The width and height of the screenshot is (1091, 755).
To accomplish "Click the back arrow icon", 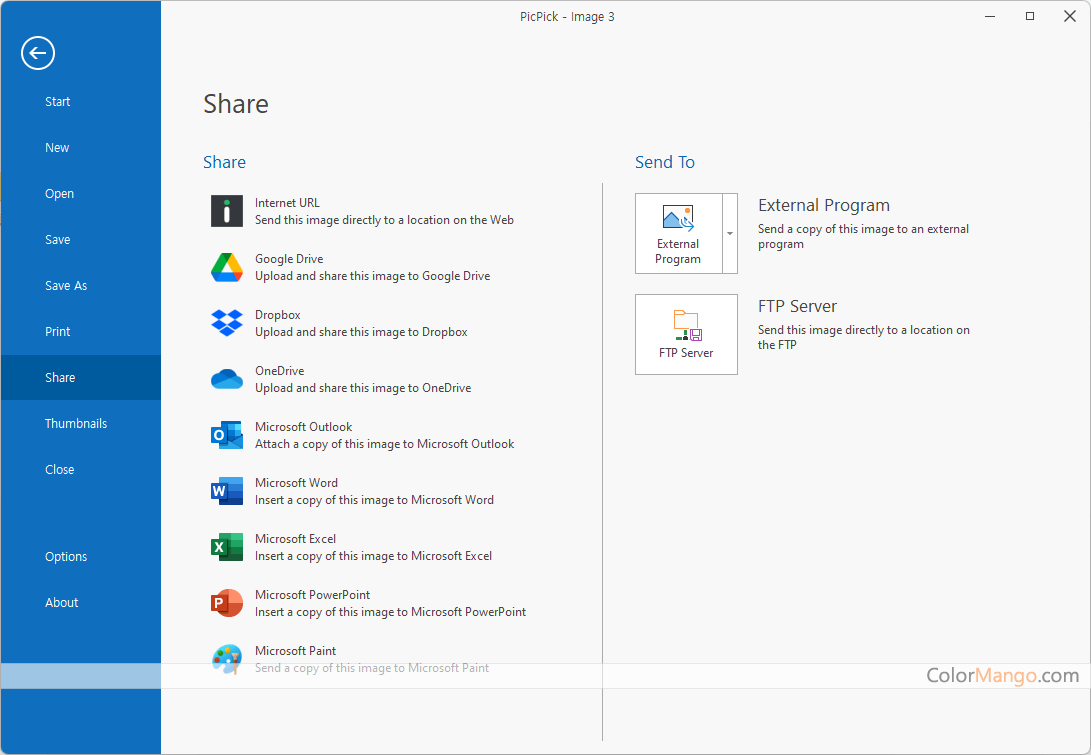I will pyautogui.click(x=38, y=53).
